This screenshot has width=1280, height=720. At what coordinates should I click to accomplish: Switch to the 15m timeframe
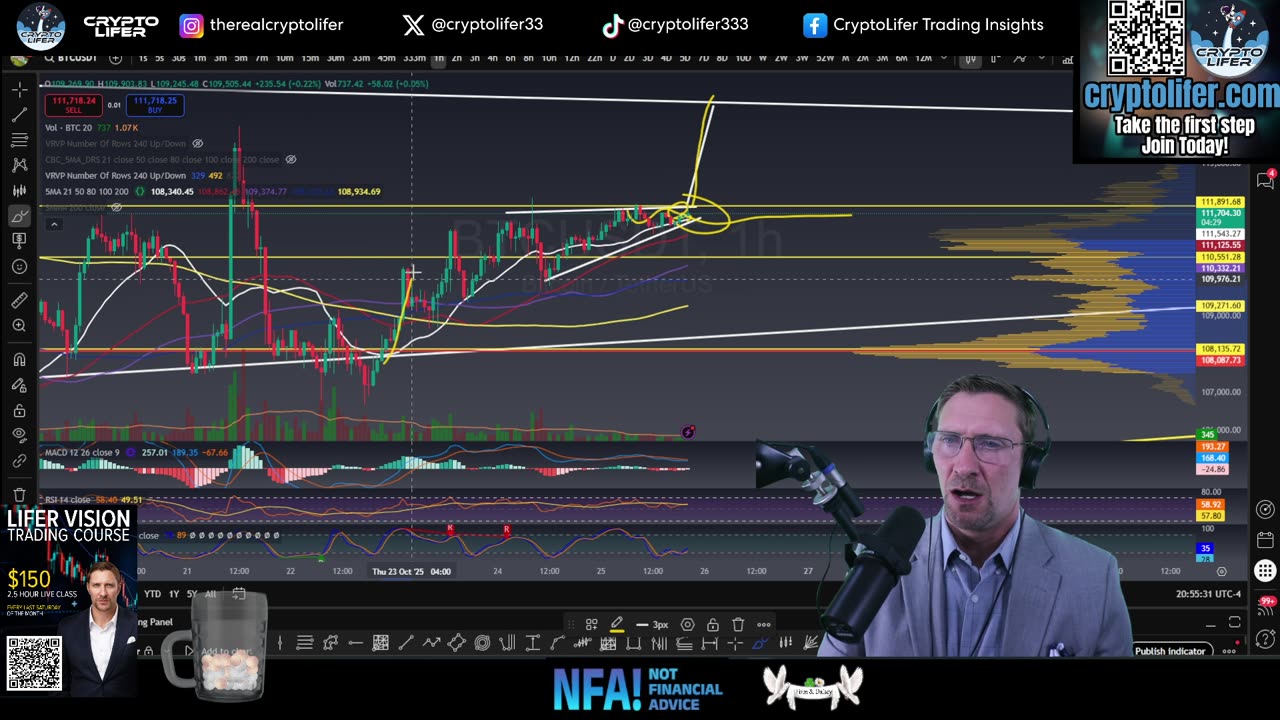pyautogui.click(x=310, y=59)
